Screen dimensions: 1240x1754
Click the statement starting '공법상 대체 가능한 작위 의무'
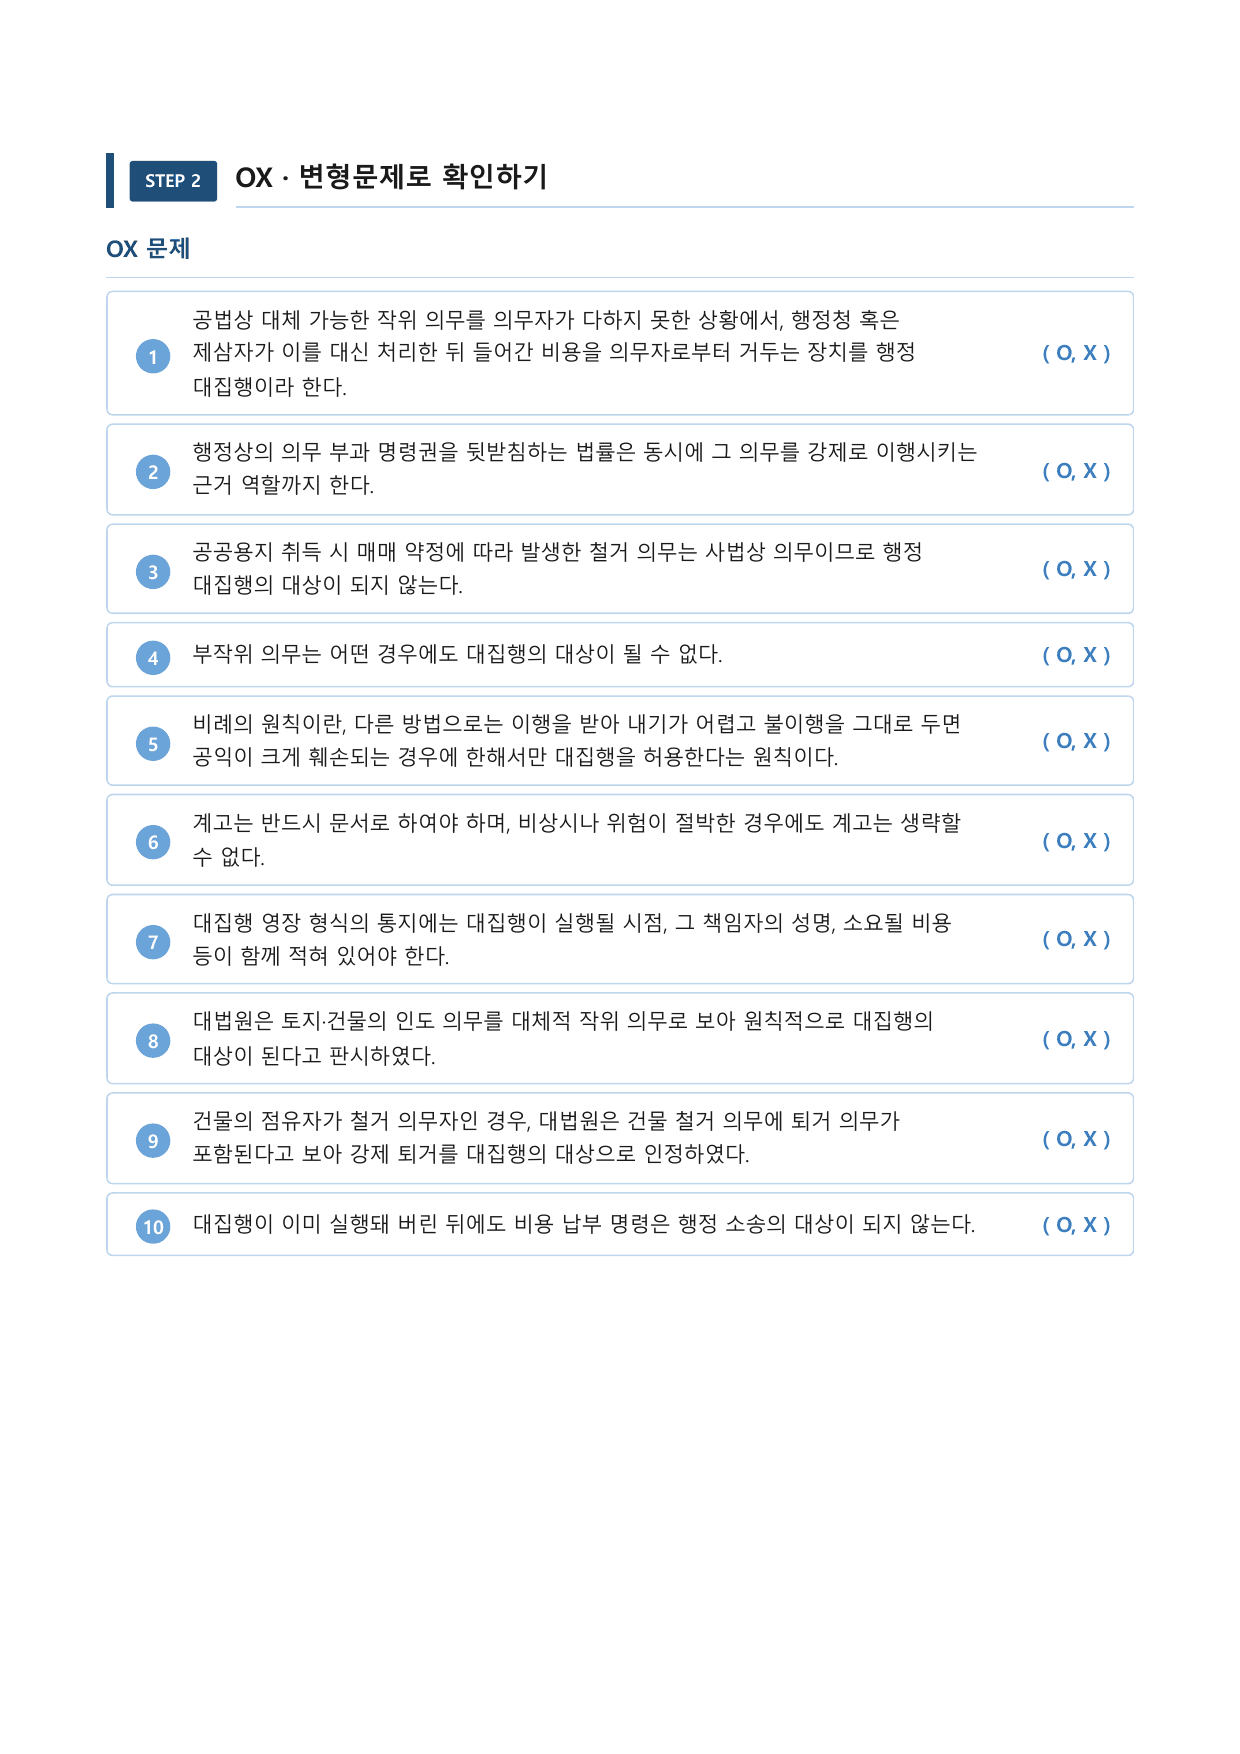(x=554, y=353)
